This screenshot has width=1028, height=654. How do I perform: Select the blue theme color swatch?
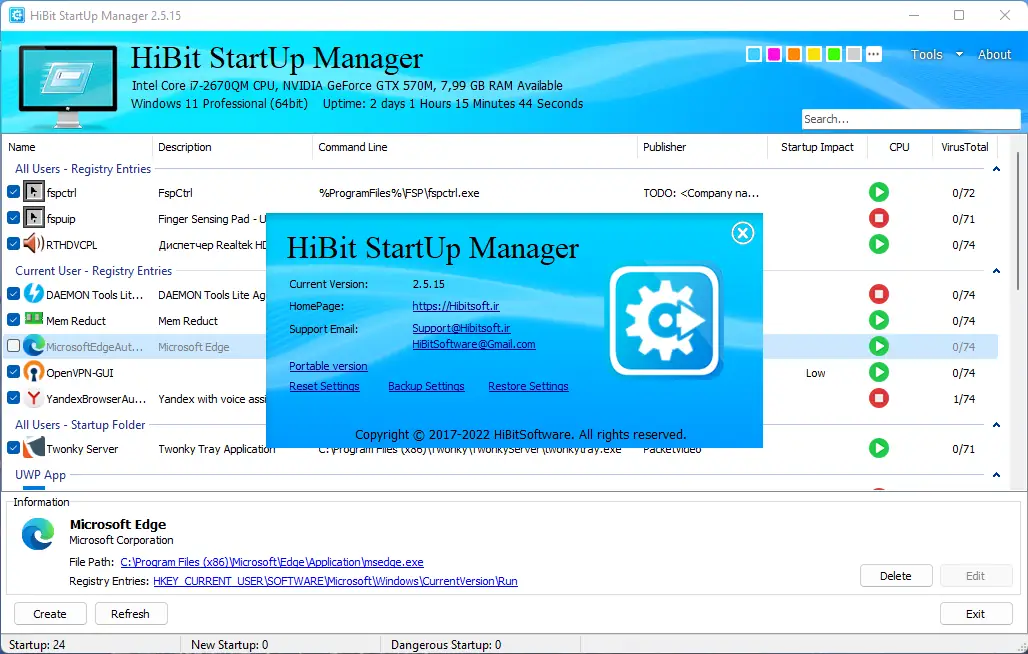[x=754, y=54]
